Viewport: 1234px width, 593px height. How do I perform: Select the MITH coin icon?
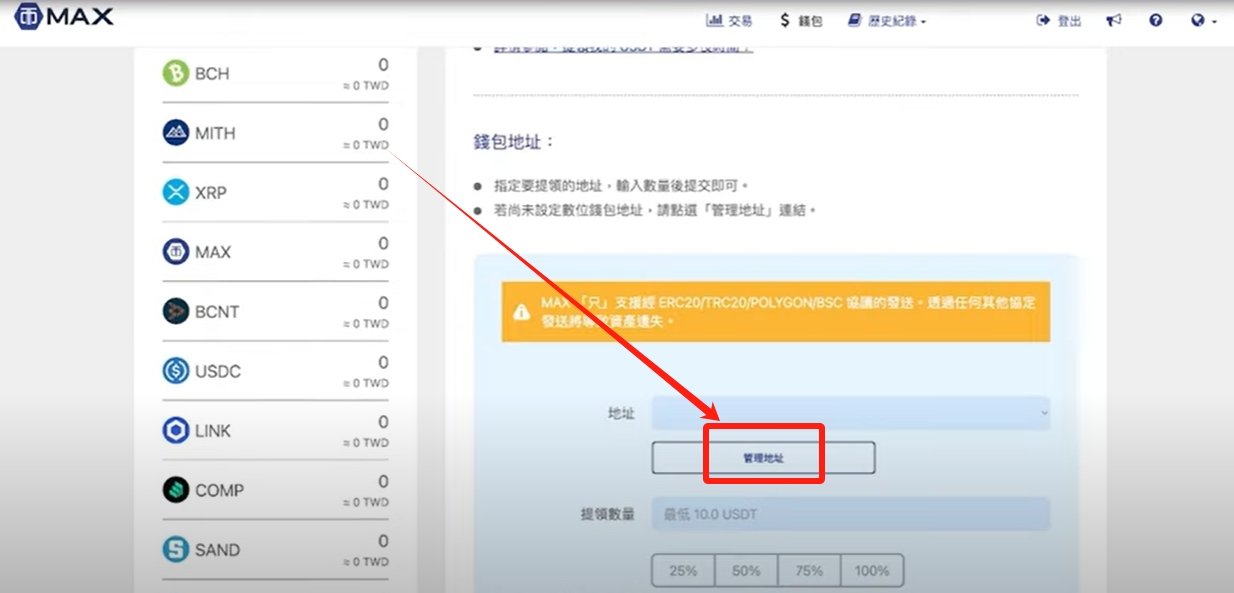coord(176,133)
